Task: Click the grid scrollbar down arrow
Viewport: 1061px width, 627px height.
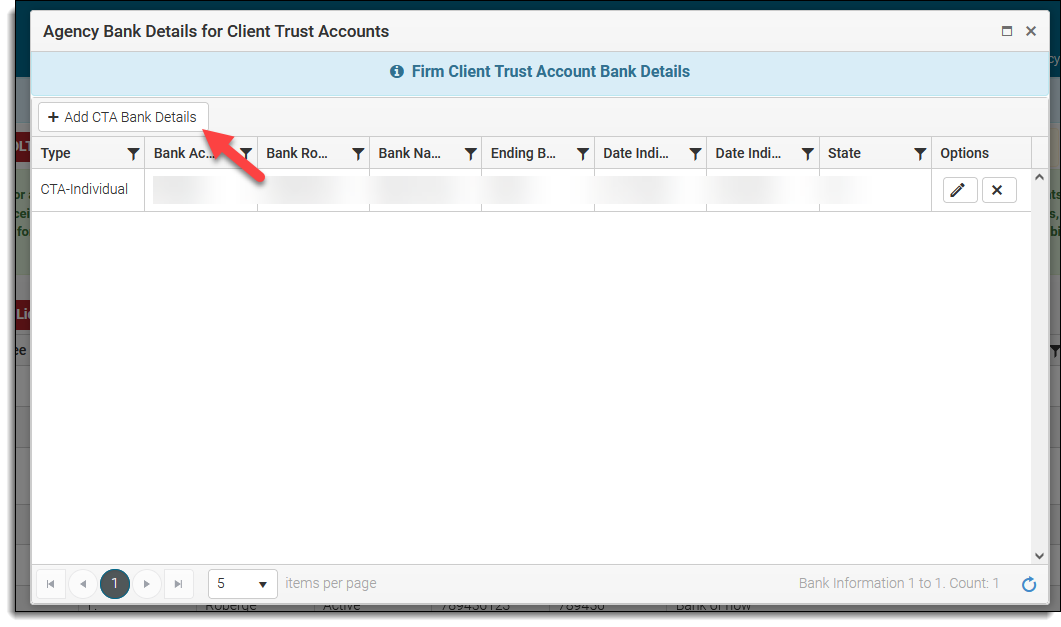Action: click(x=1039, y=556)
